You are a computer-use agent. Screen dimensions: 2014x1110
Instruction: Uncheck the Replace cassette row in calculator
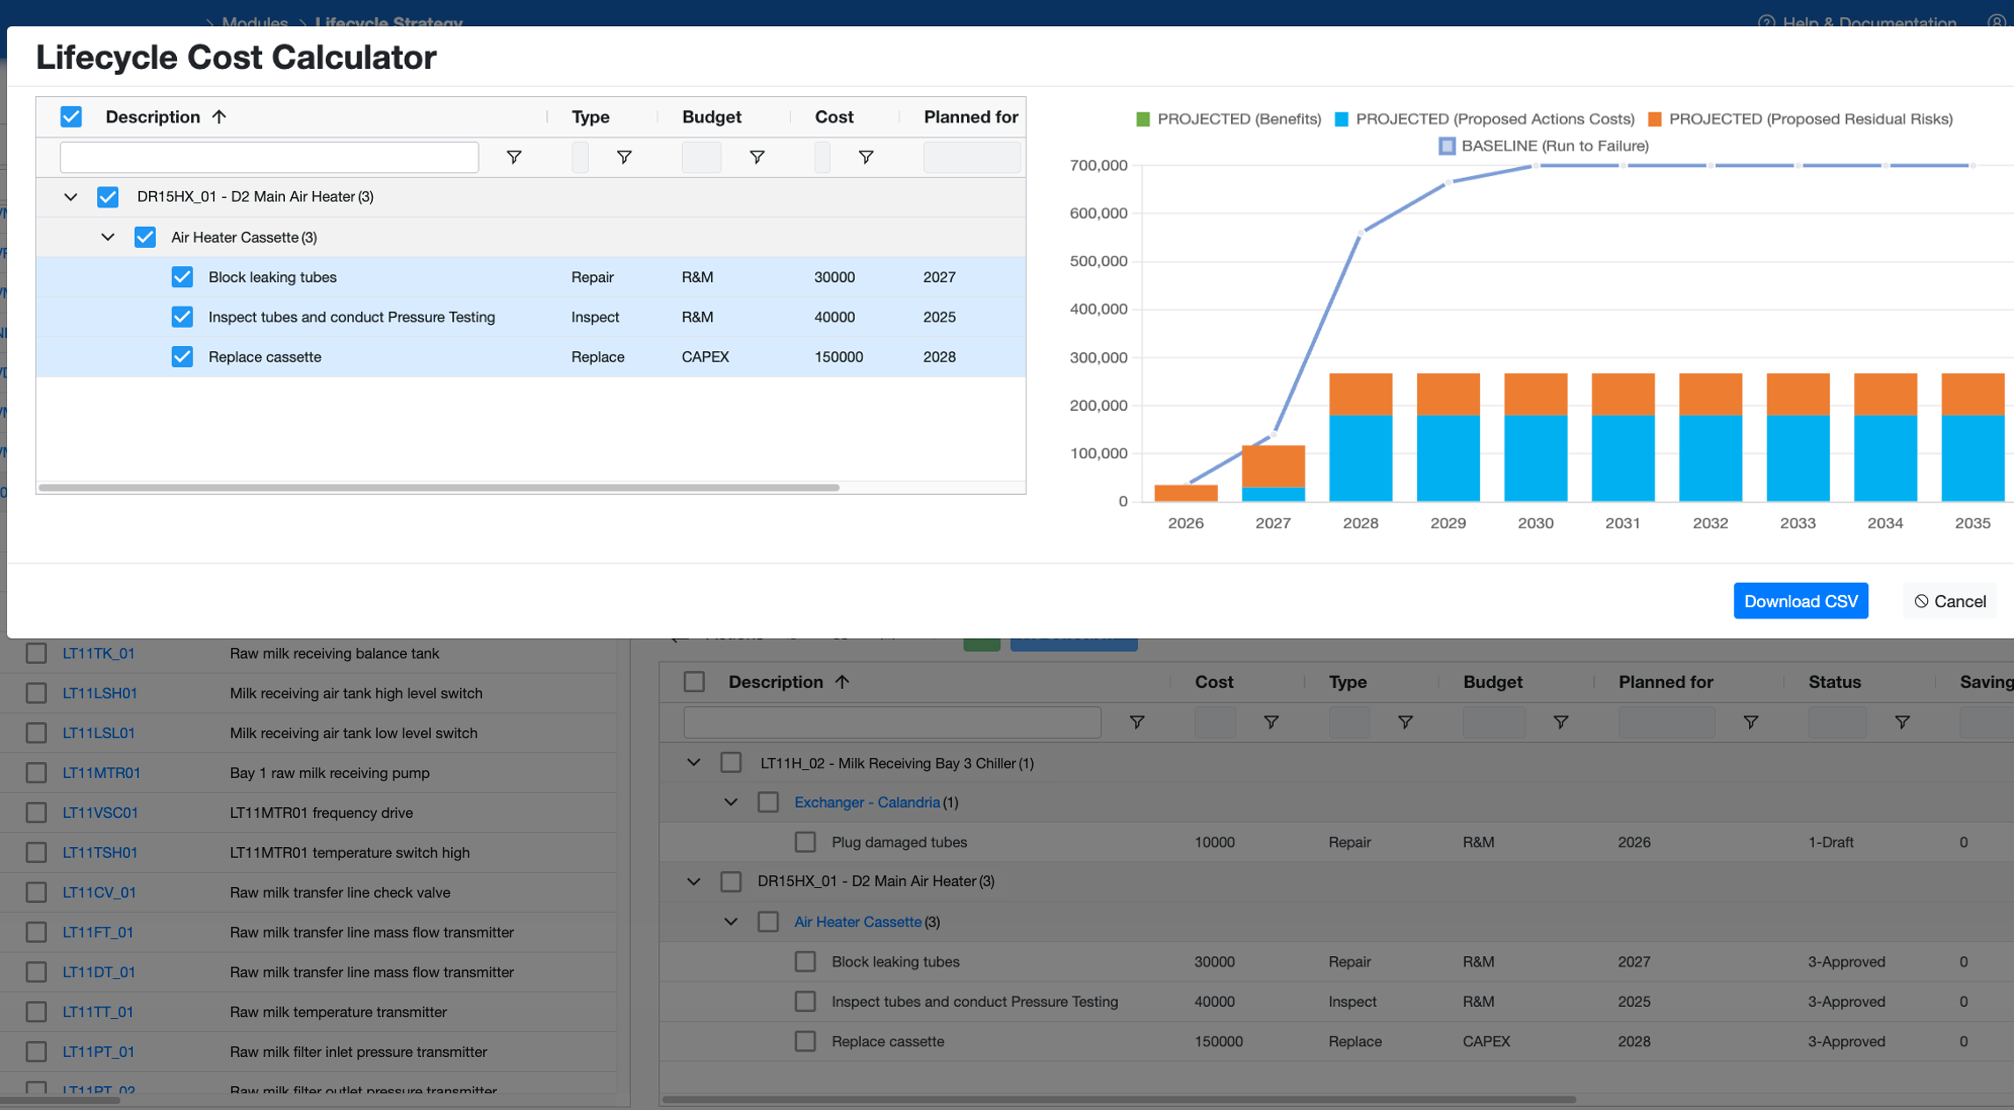[182, 357]
